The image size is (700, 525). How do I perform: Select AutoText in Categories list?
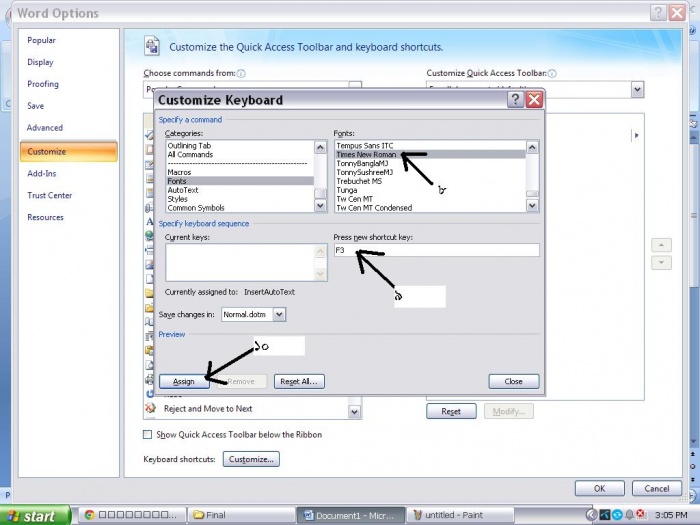(240, 190)
